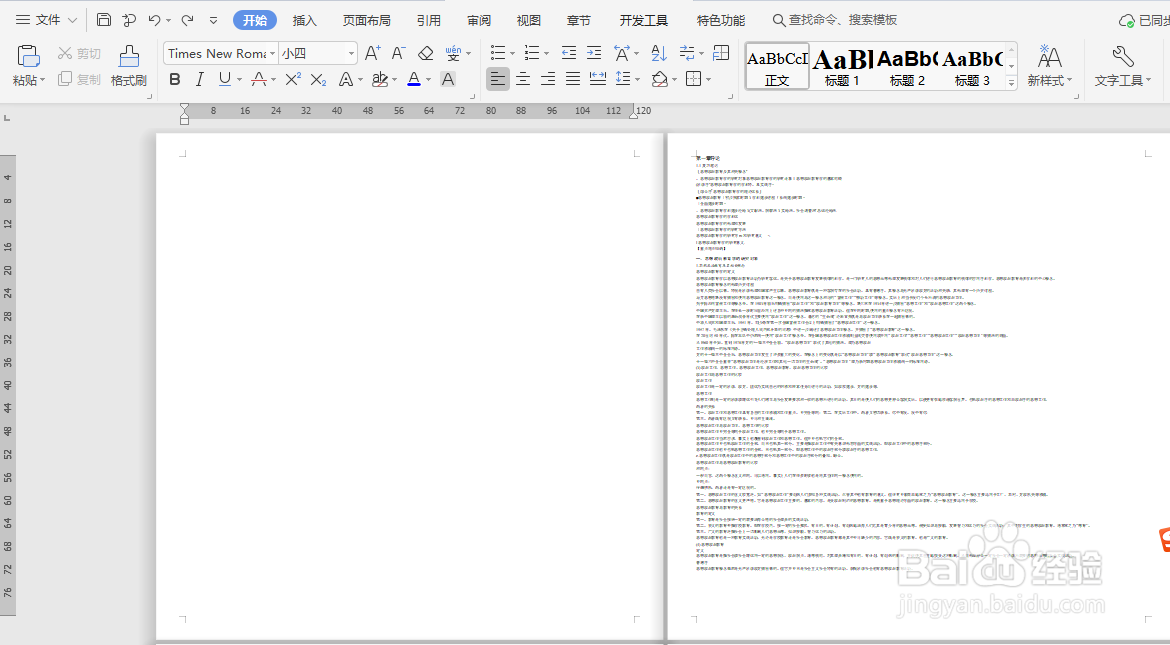
Task: Click the Paste clipboard icon
Action: click(28, 56)
